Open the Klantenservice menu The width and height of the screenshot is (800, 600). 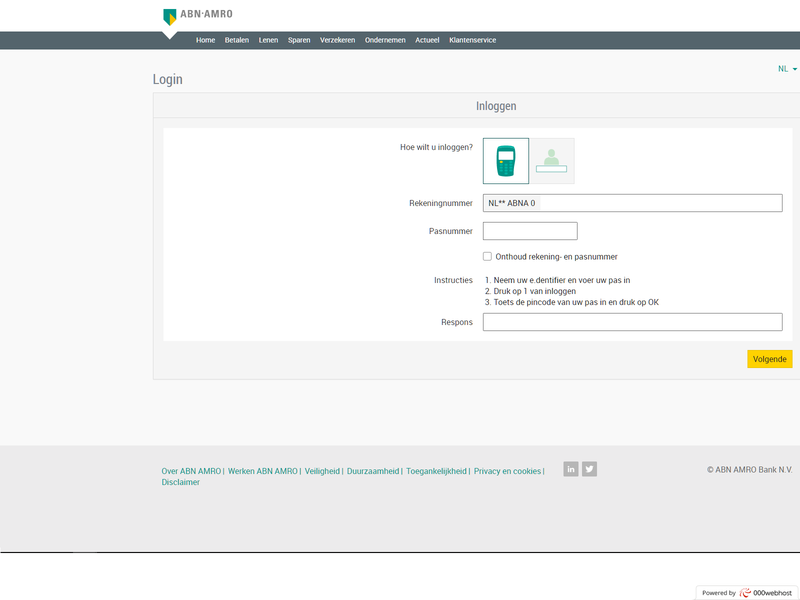(473, 40)
